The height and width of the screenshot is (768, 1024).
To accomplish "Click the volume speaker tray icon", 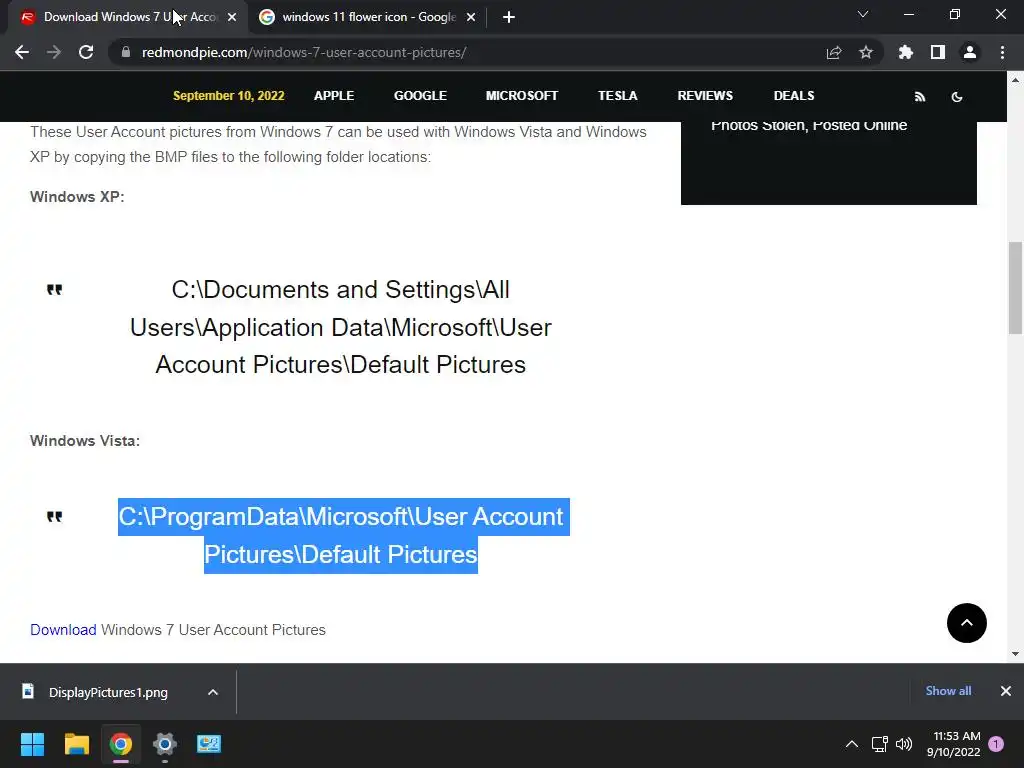I will (x=904, y=744).
